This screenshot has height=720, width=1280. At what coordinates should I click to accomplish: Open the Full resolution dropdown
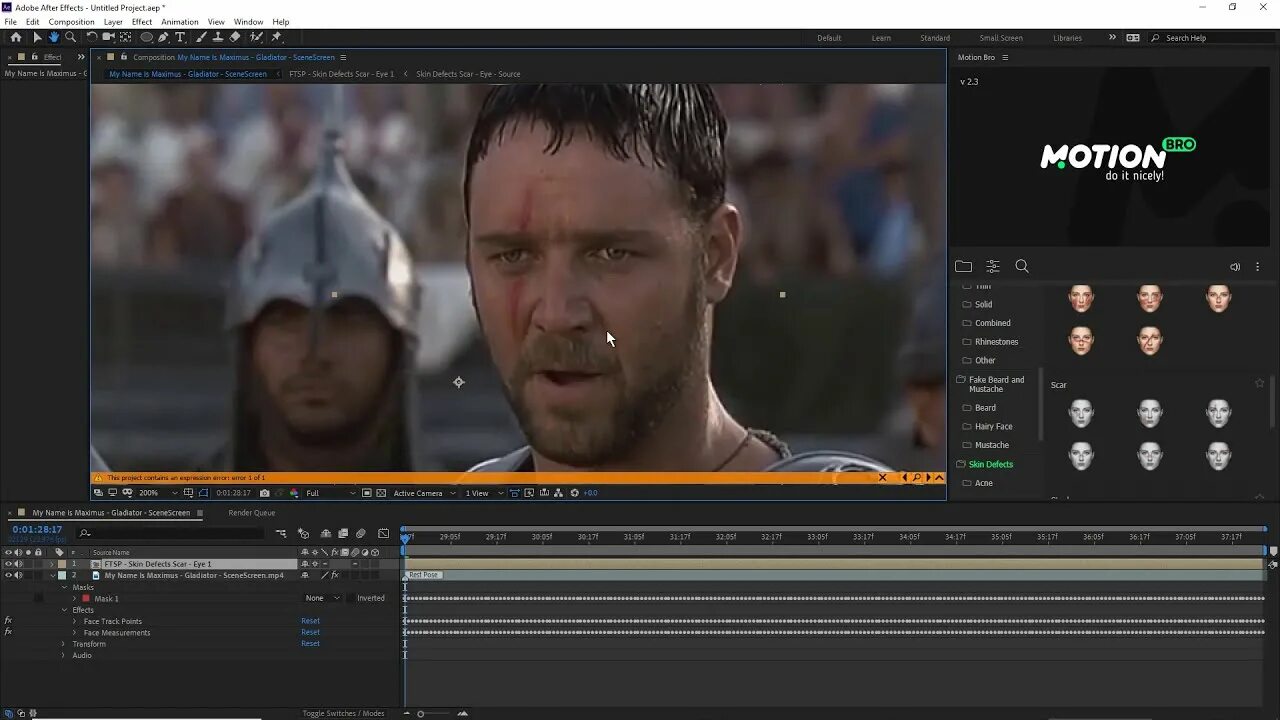coord(330,493)
